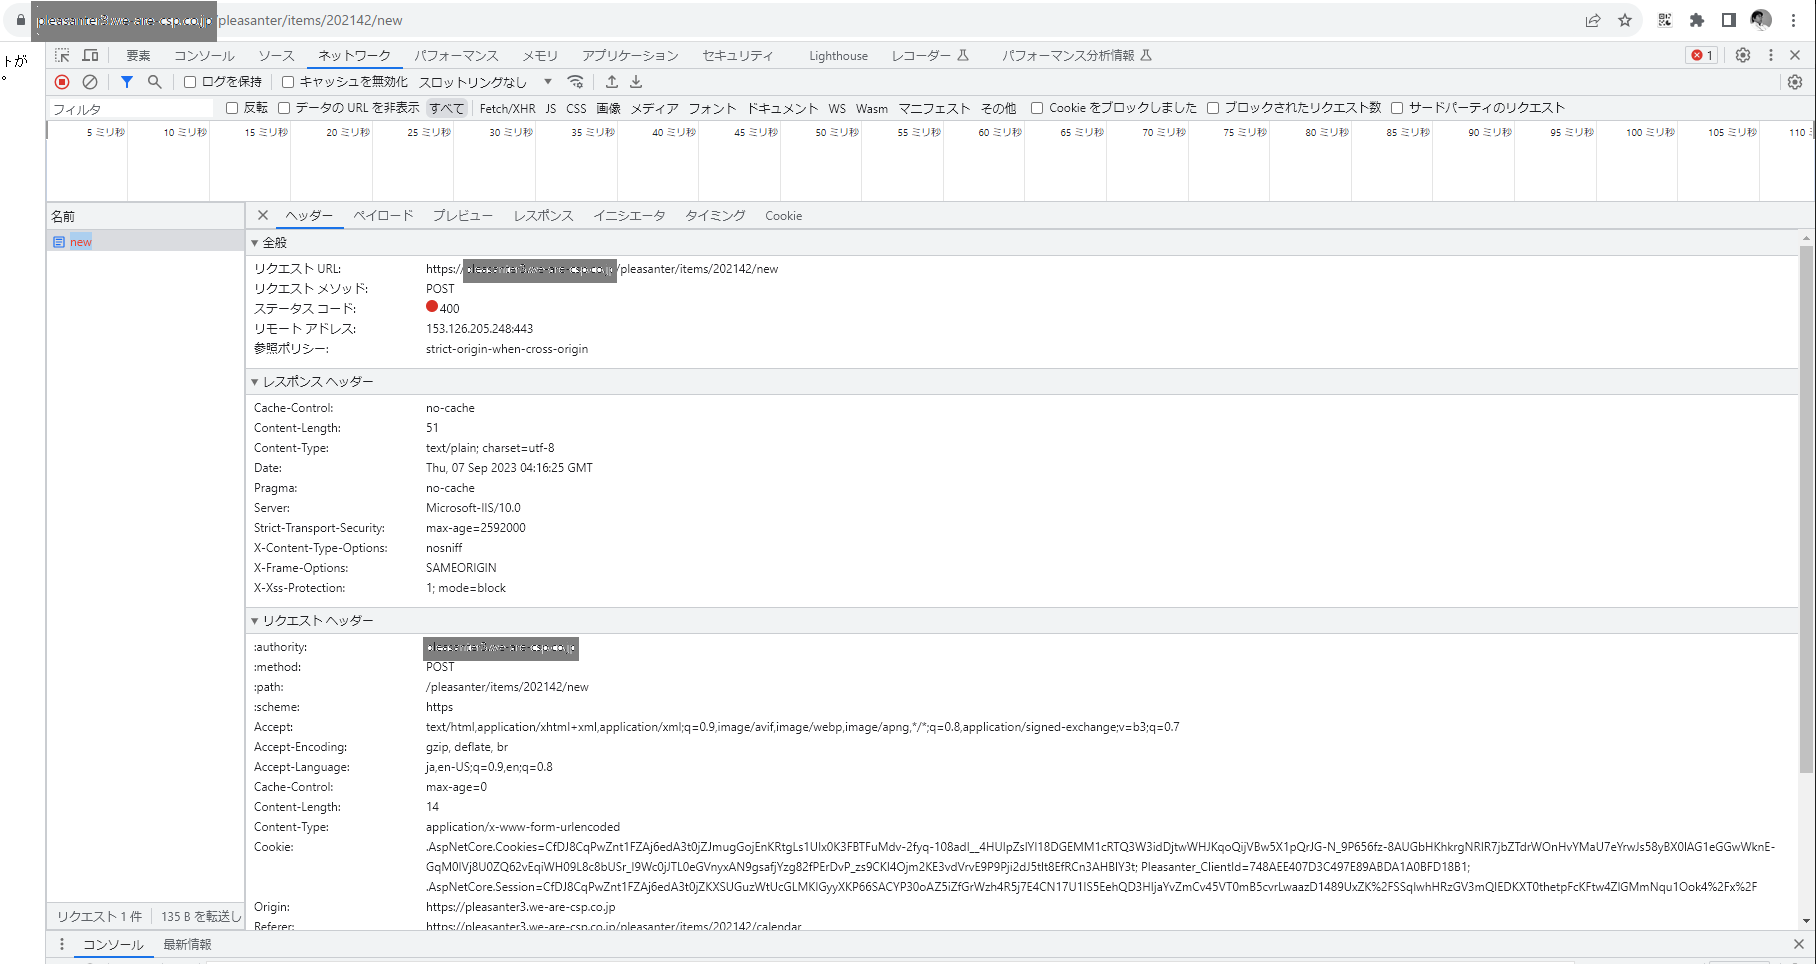
Task: Click the フィルタ input field
Action: pyautogui.click(x=130, y=108)
